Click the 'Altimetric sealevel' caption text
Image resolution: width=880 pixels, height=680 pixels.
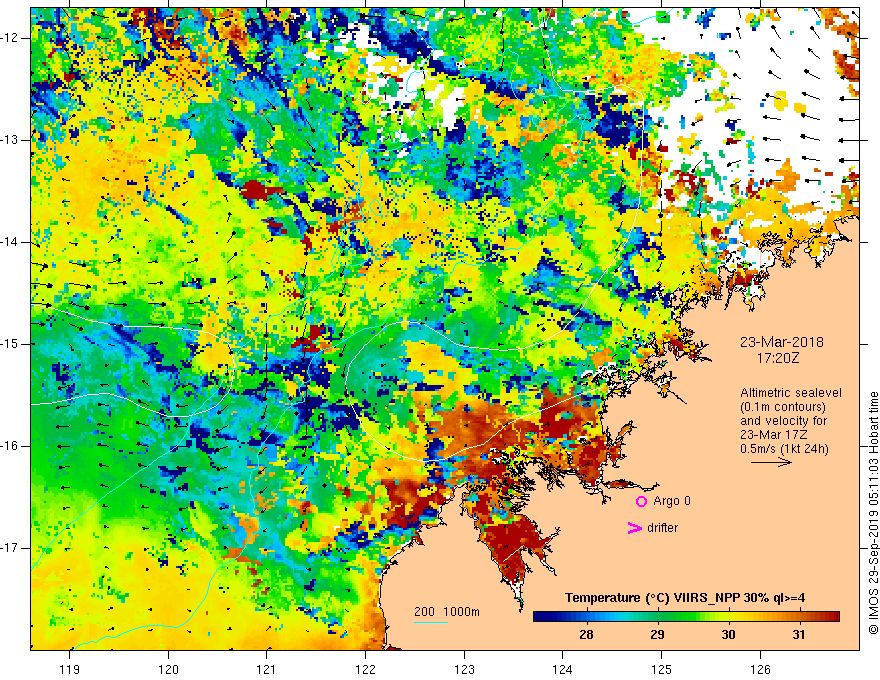coord(791,393)
